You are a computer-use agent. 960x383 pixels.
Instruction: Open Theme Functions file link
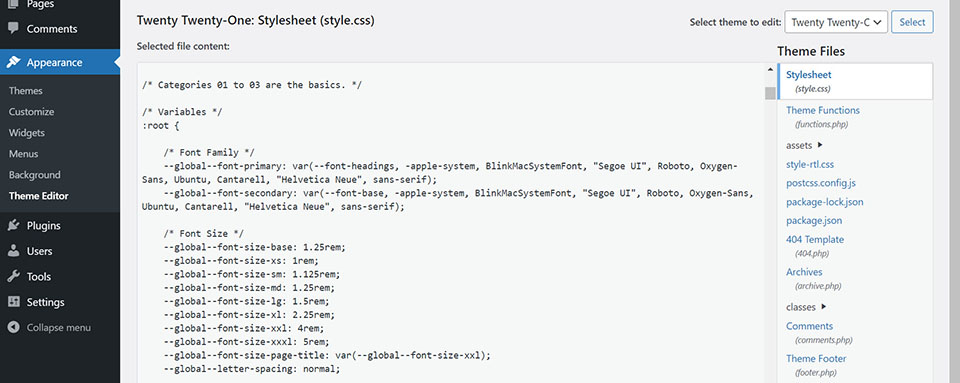tap(823, 110)
